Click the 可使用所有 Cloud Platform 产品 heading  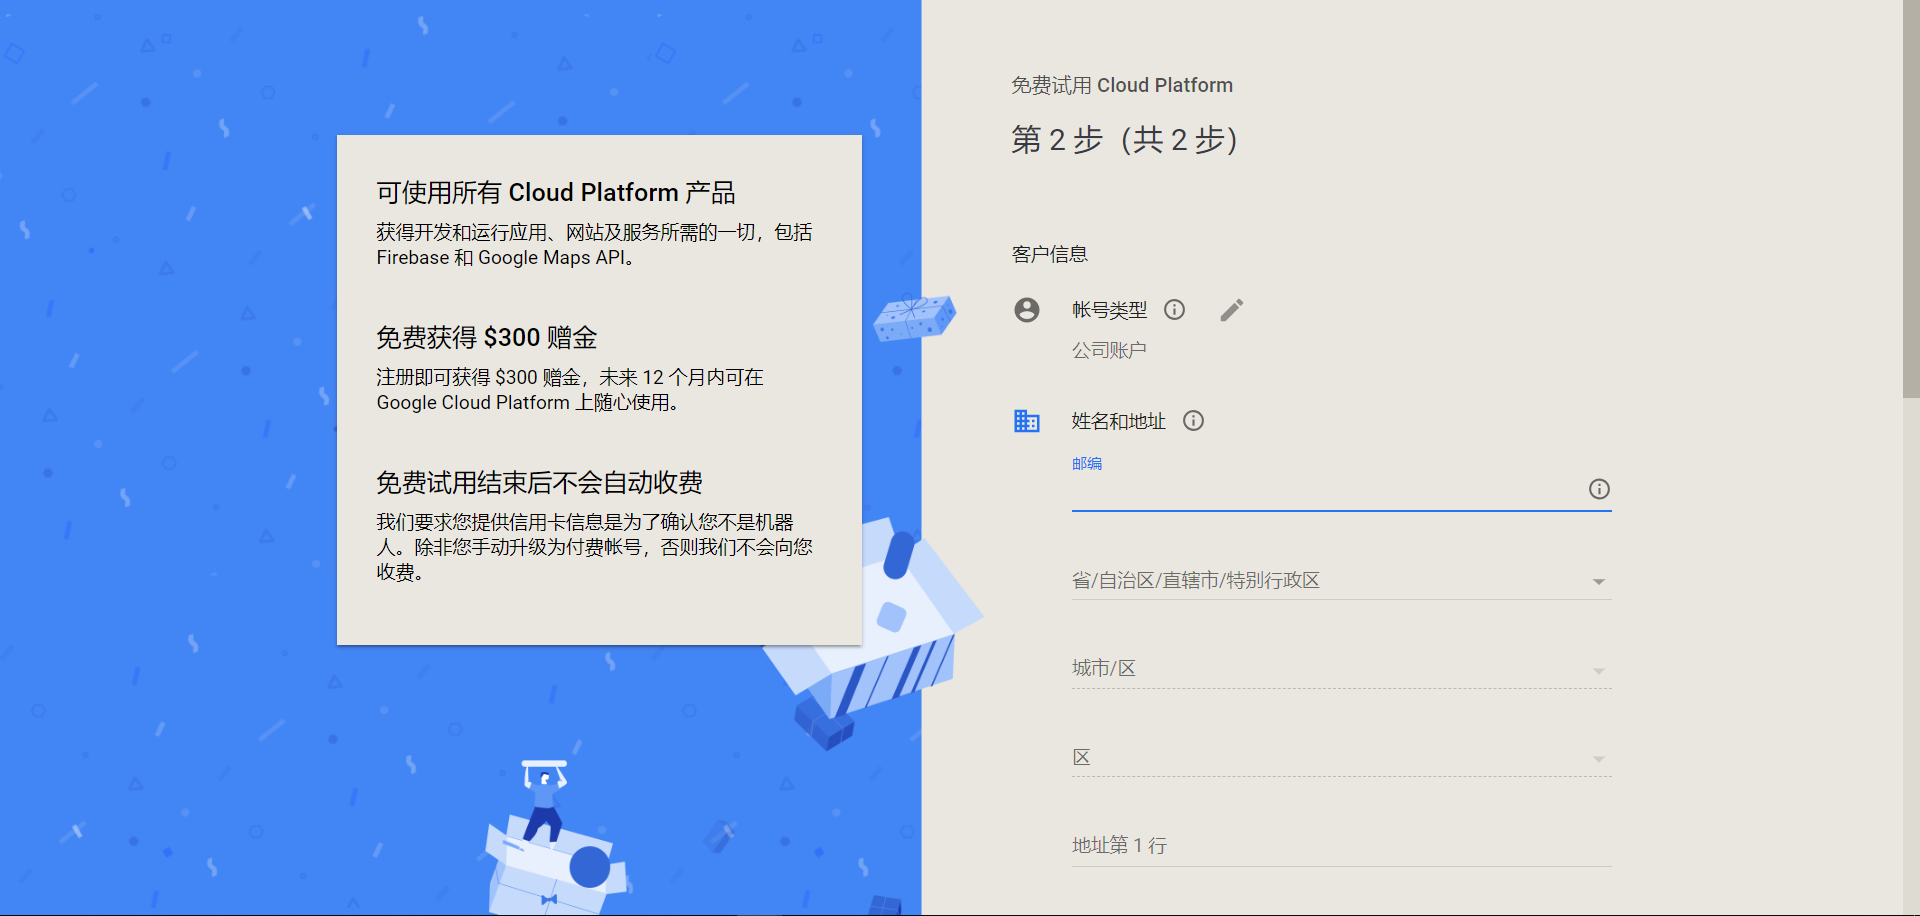click(556, 192)
